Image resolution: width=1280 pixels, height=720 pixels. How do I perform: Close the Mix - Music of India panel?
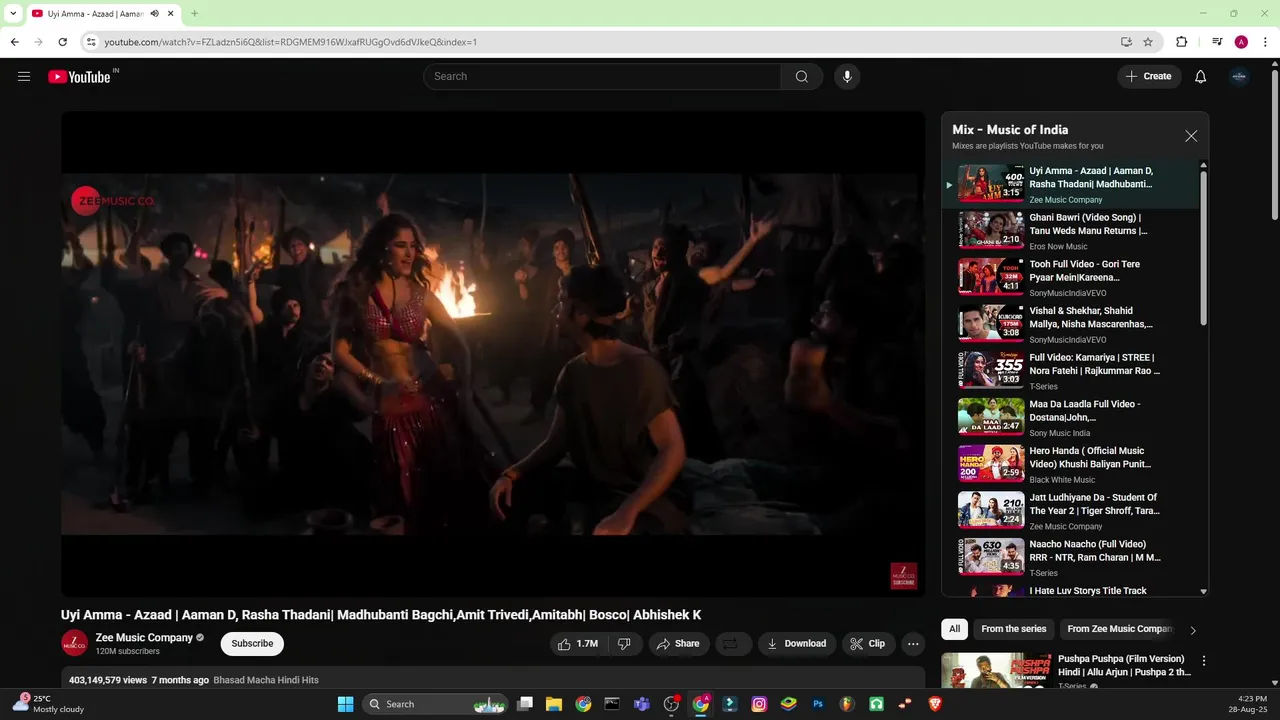1191,136
